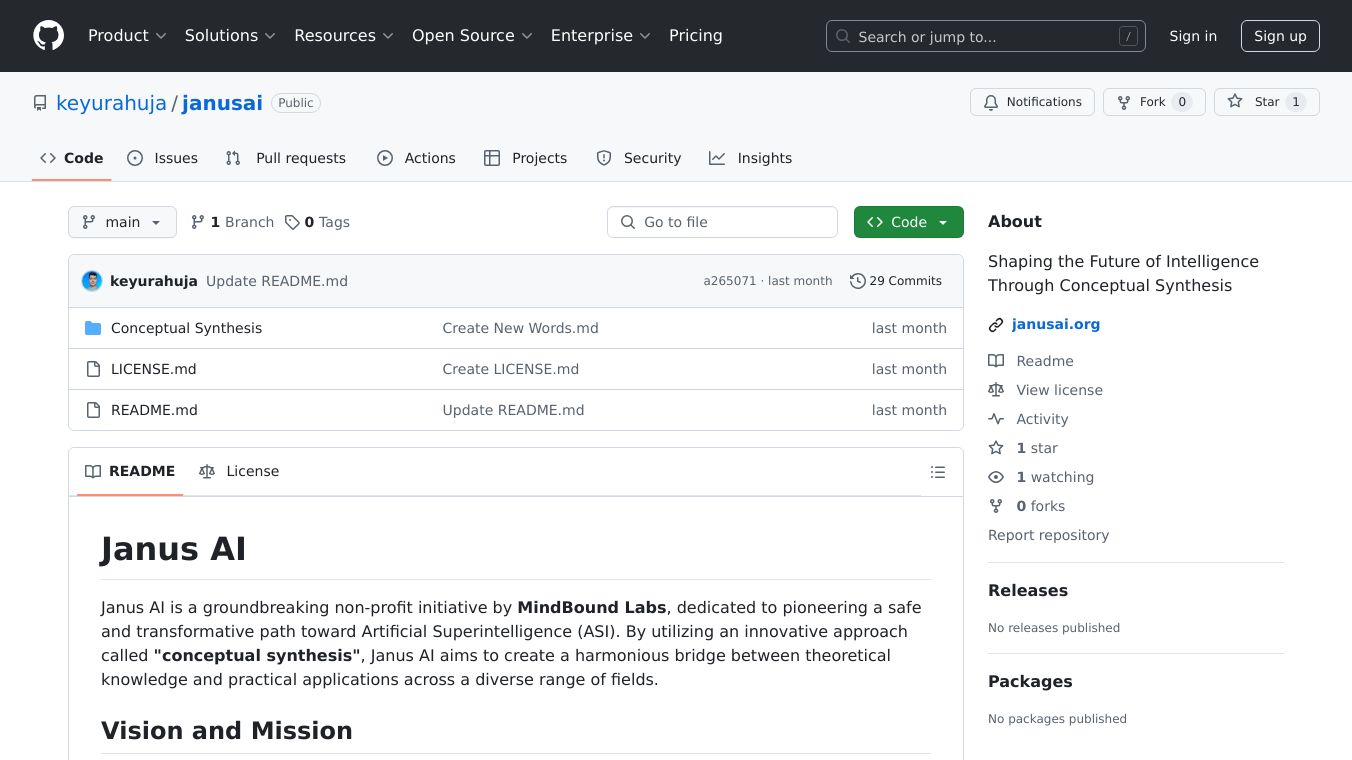This screenshot has height=760, width=1352.
Task: Click the GitHub logo icon
Action: click(x=48, y=36)
